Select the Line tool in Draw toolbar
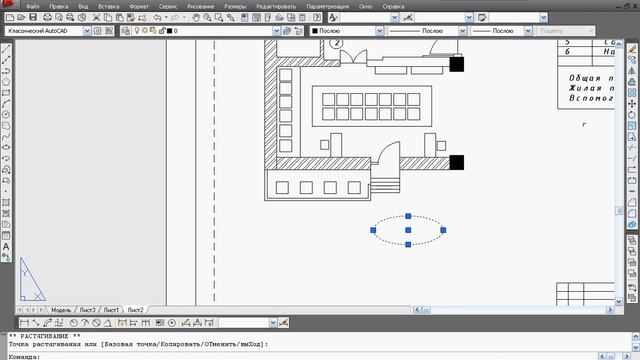Image resolution: width=640 pixels, height=360 pixels. point(6,49)
